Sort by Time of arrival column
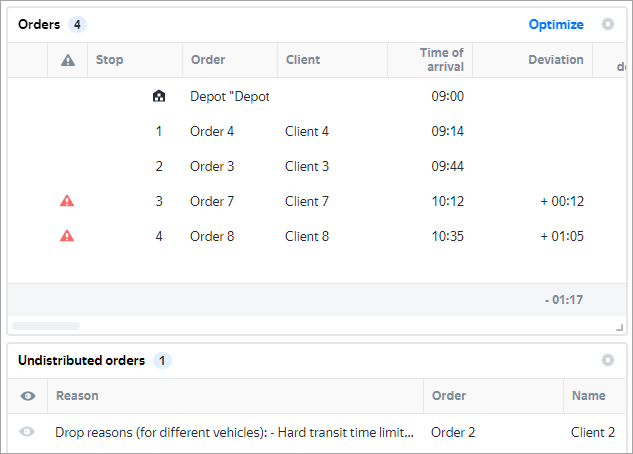The width and height of the screenshot is (633, 454). point(441,59)
